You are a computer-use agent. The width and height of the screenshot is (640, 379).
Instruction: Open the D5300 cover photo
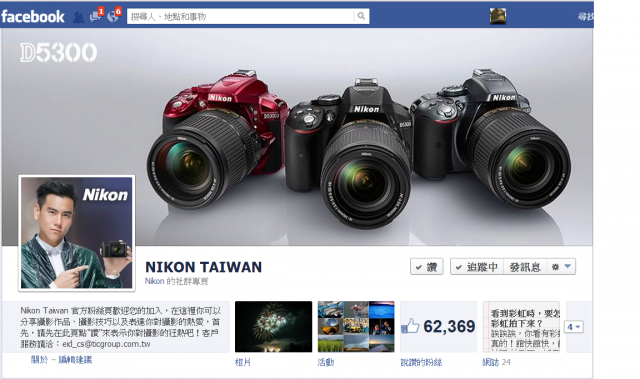point(297,137)
